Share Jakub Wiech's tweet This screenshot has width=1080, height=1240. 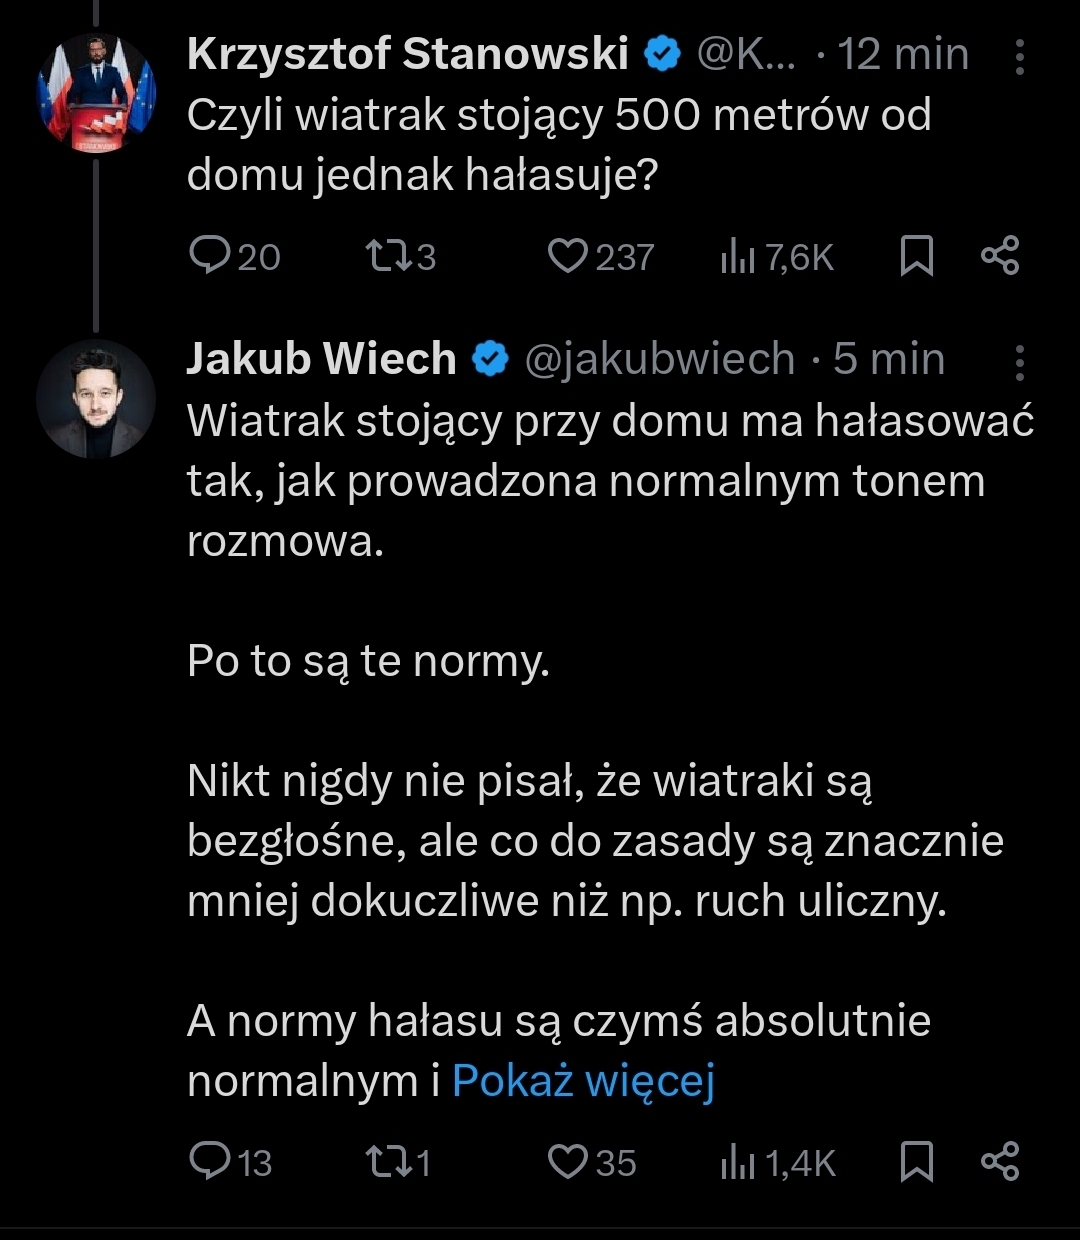click(999, 1162)
